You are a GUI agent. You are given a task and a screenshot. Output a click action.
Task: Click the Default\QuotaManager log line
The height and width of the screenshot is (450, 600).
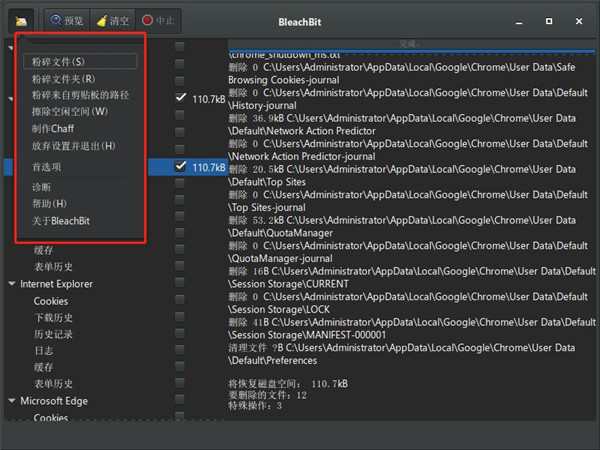pyautogui.click(x=280, y=233)
